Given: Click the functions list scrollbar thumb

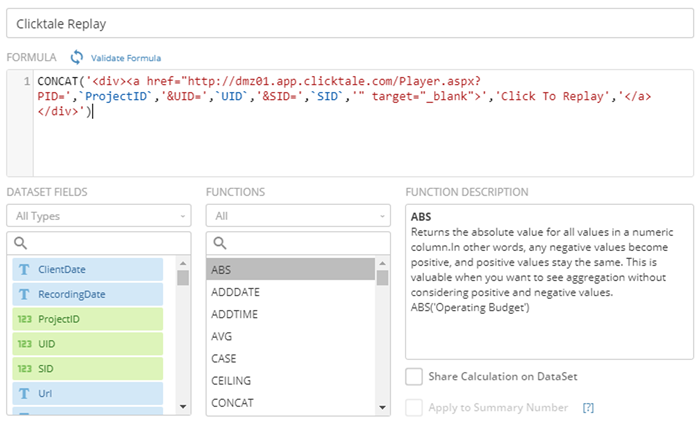Looking at the screenshot, I should (382, 277).
